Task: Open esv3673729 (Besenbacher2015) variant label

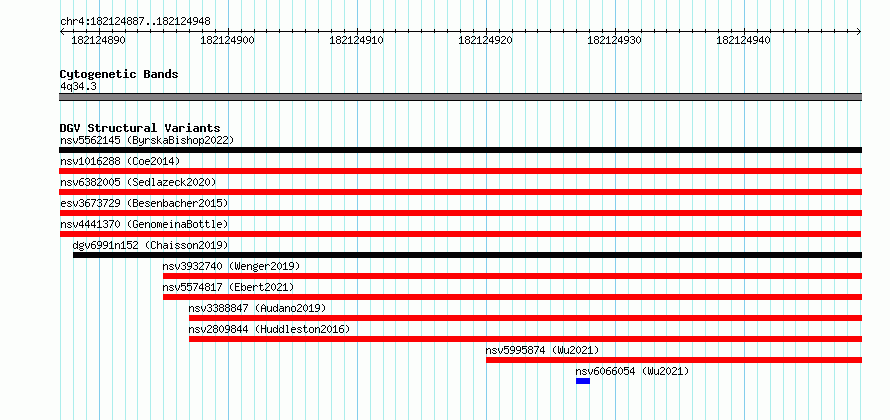Action: coord(144,203)
